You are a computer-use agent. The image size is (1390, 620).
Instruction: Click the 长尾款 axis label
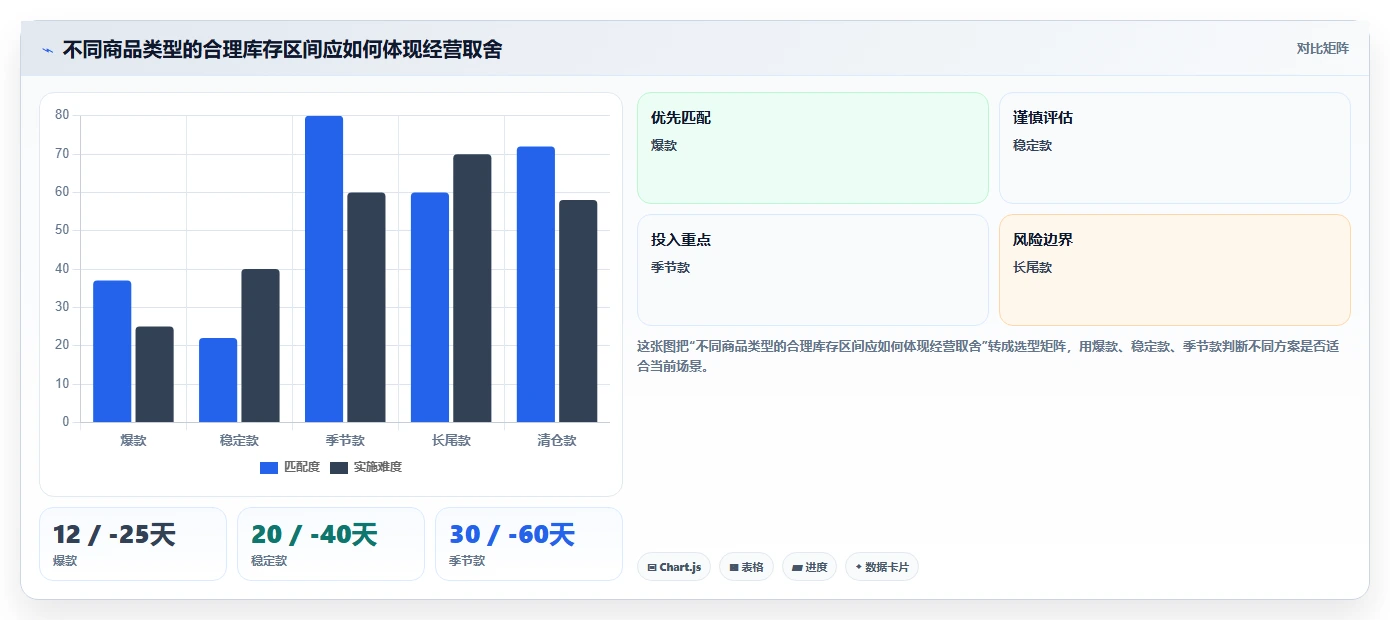click(x=451, y=440)
